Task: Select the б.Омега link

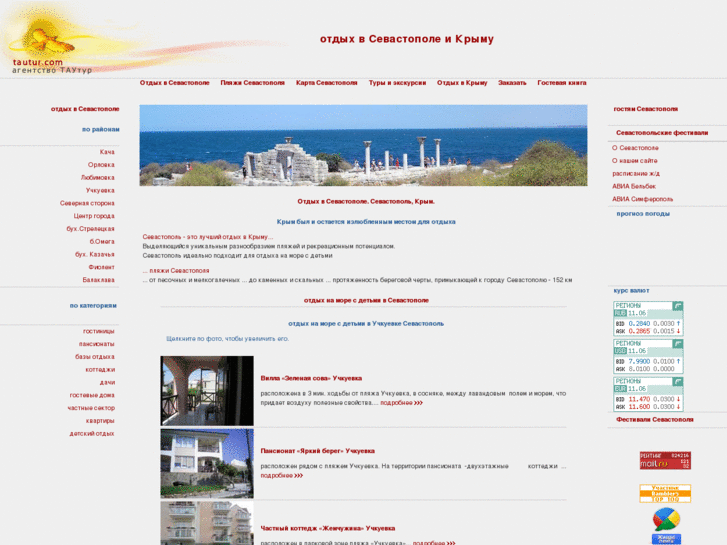Action: [x=102, y=241]
